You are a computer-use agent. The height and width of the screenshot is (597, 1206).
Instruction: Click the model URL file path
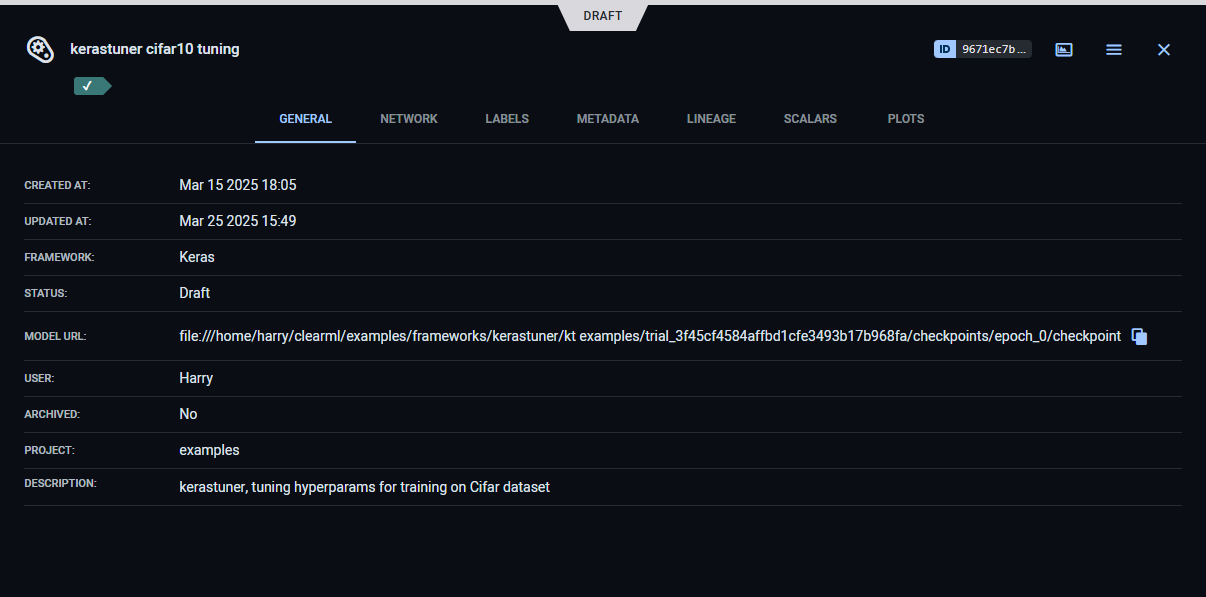[x=649, y=337]
